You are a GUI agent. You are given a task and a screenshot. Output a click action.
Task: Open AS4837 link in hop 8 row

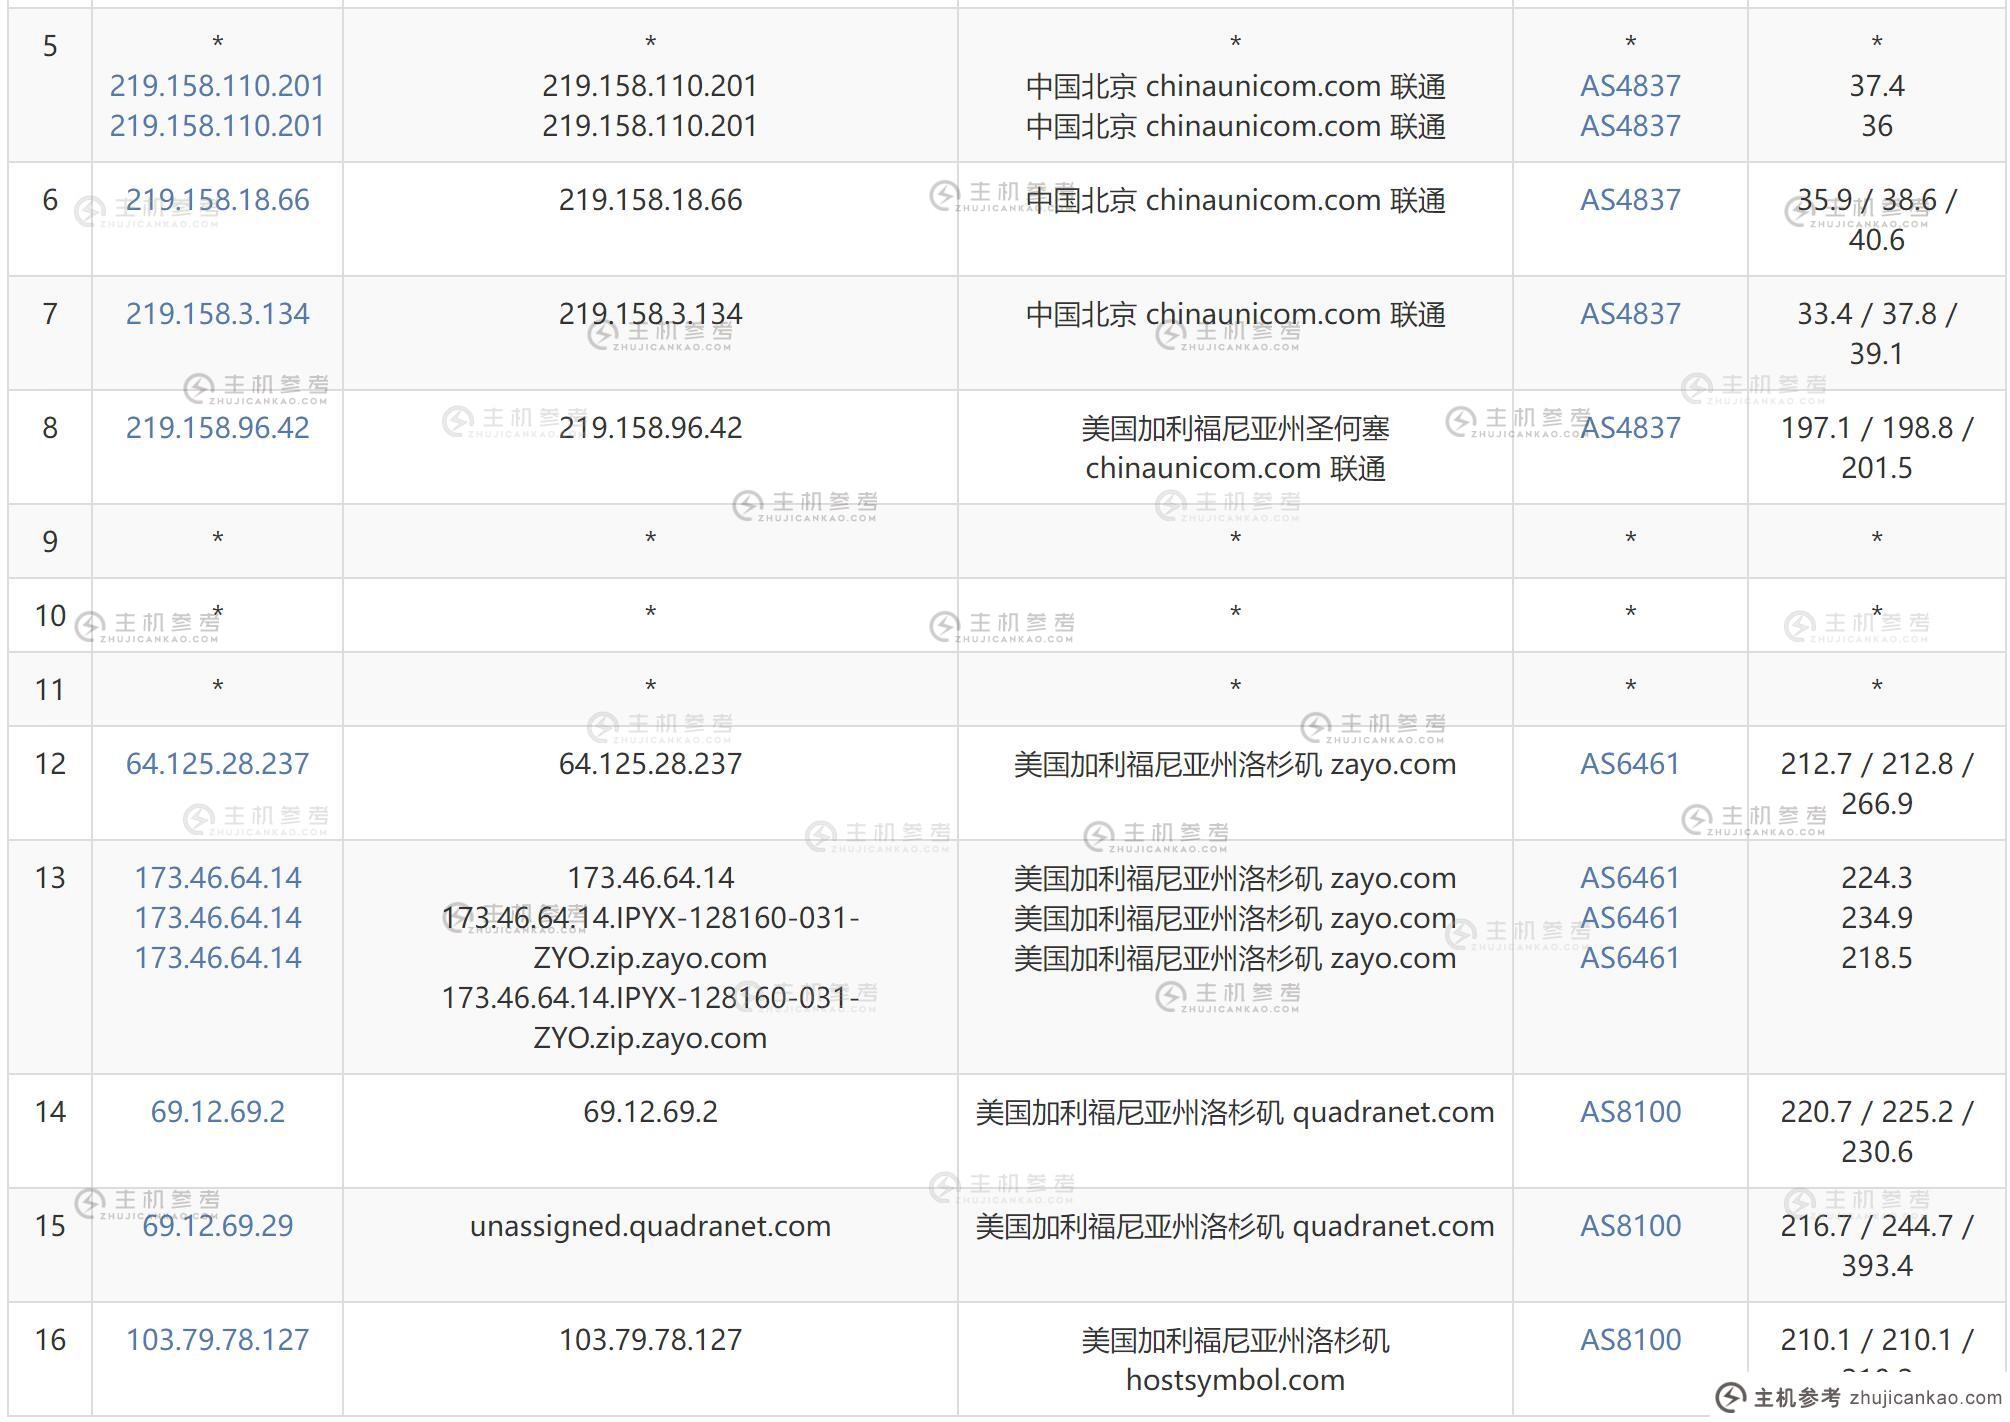[x=1630, y=428]
